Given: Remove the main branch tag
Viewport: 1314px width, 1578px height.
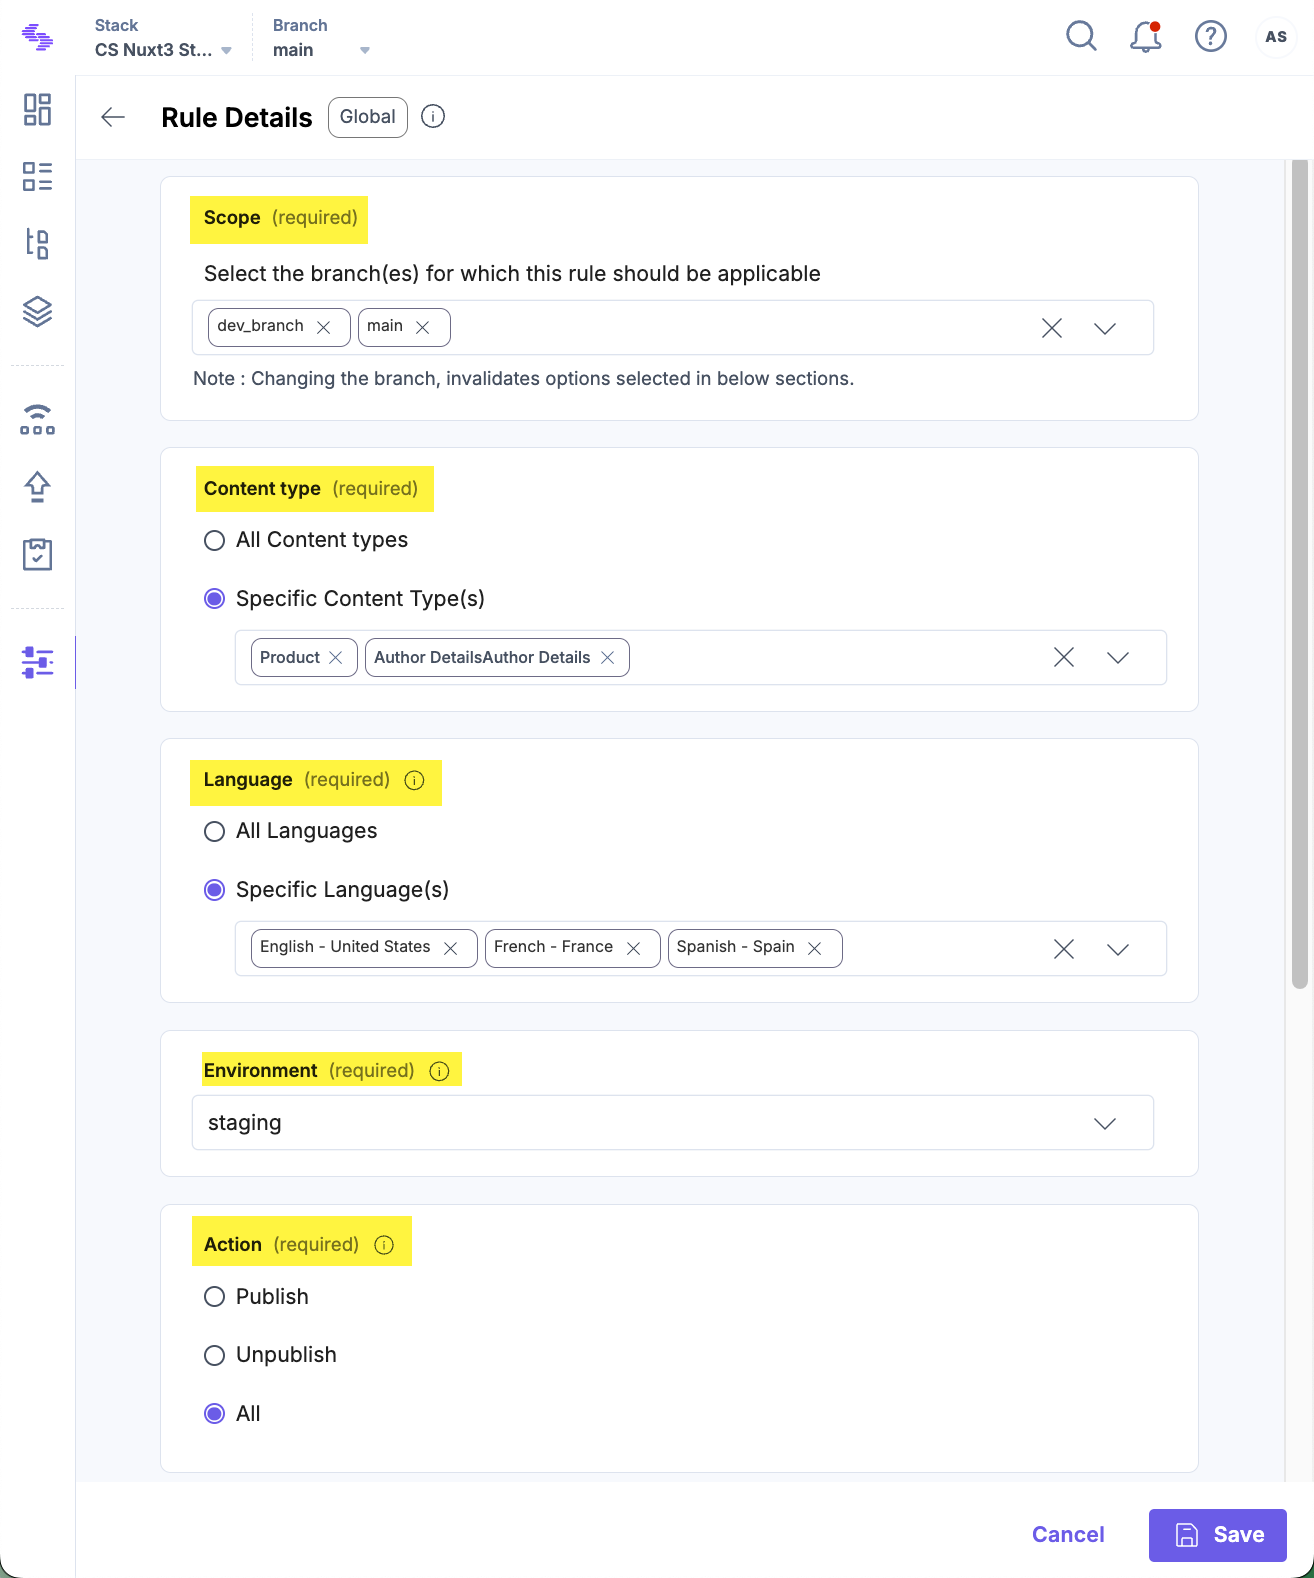Looking at the screenshot, I should [422, 327].
